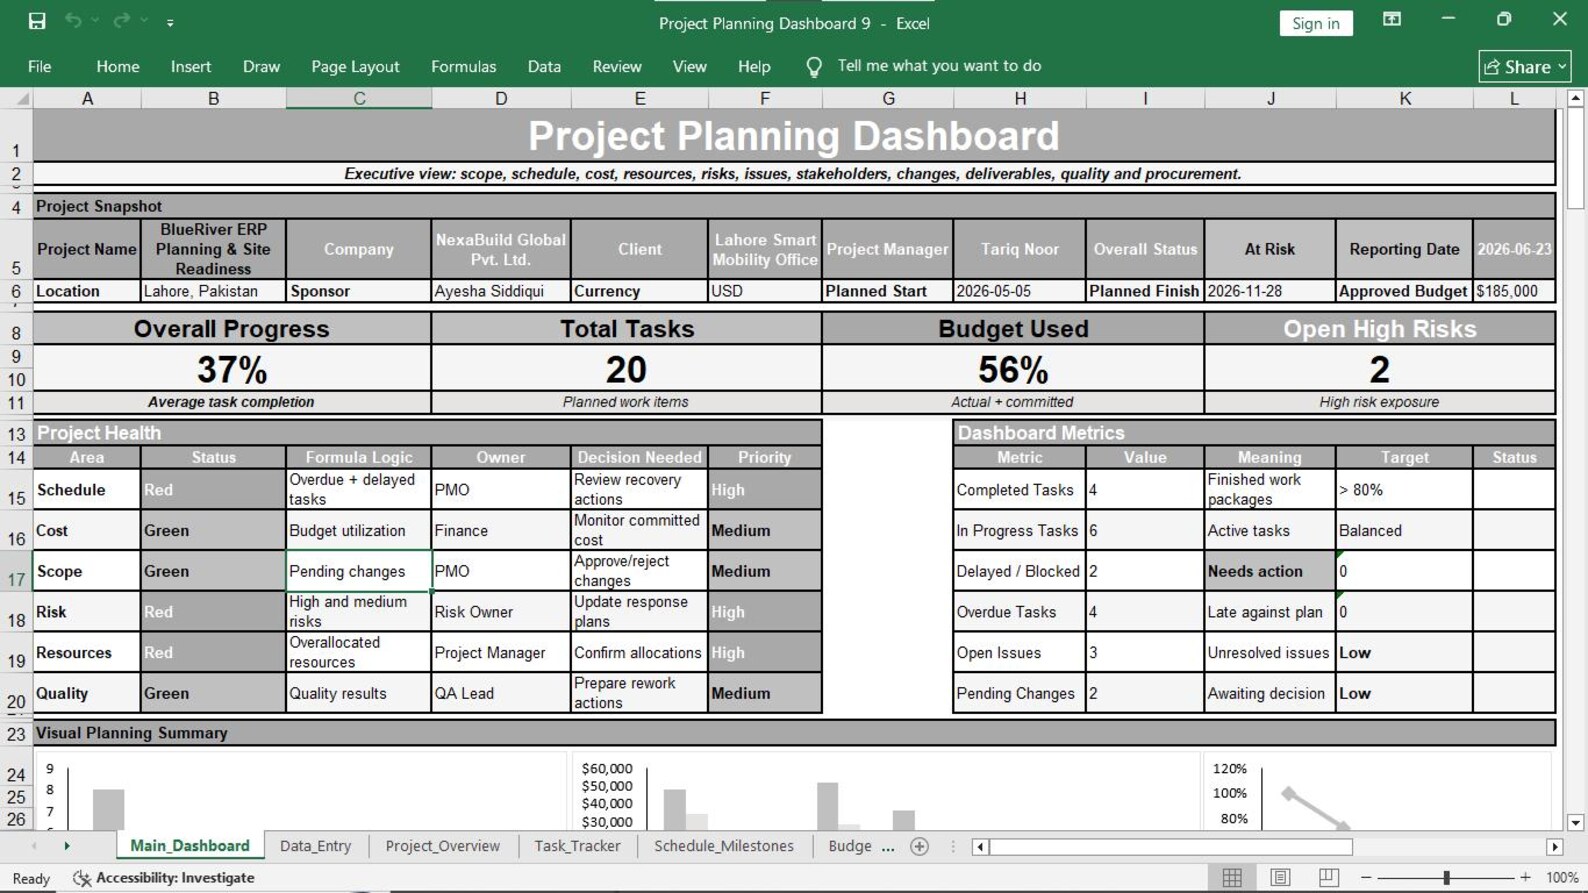Open the Insert ribbon tab
The height and width of the screenshot is (893, 1588).
point(191,67)
